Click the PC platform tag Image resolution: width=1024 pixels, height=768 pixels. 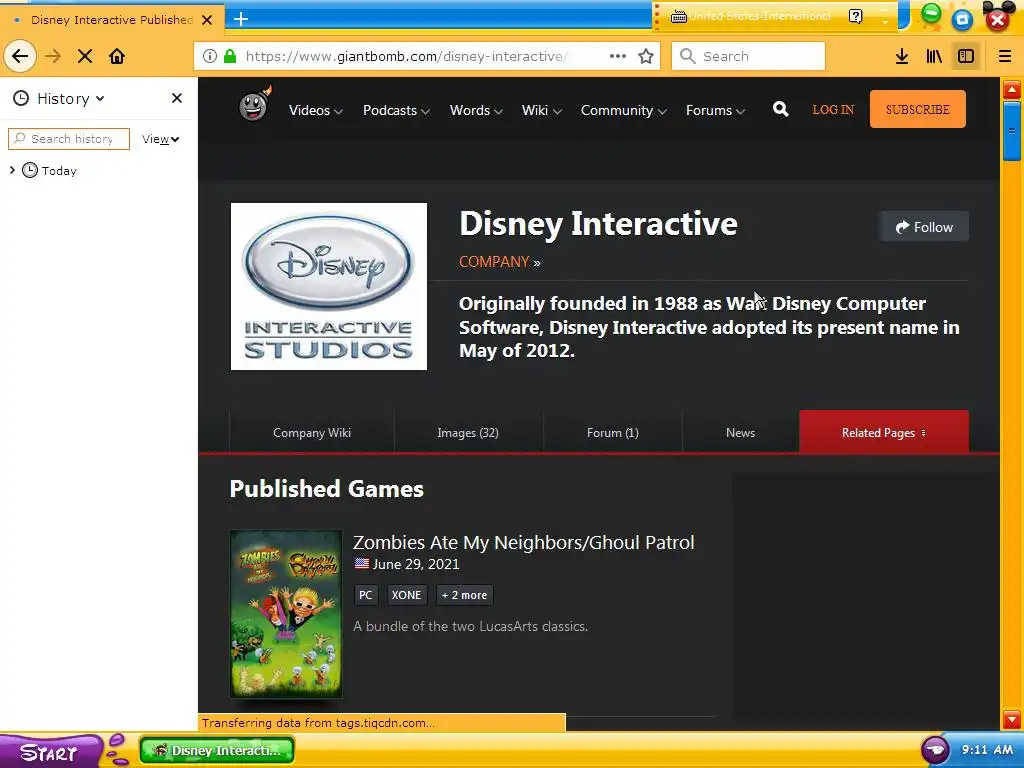pyautogui.click(x=366, y=595)
